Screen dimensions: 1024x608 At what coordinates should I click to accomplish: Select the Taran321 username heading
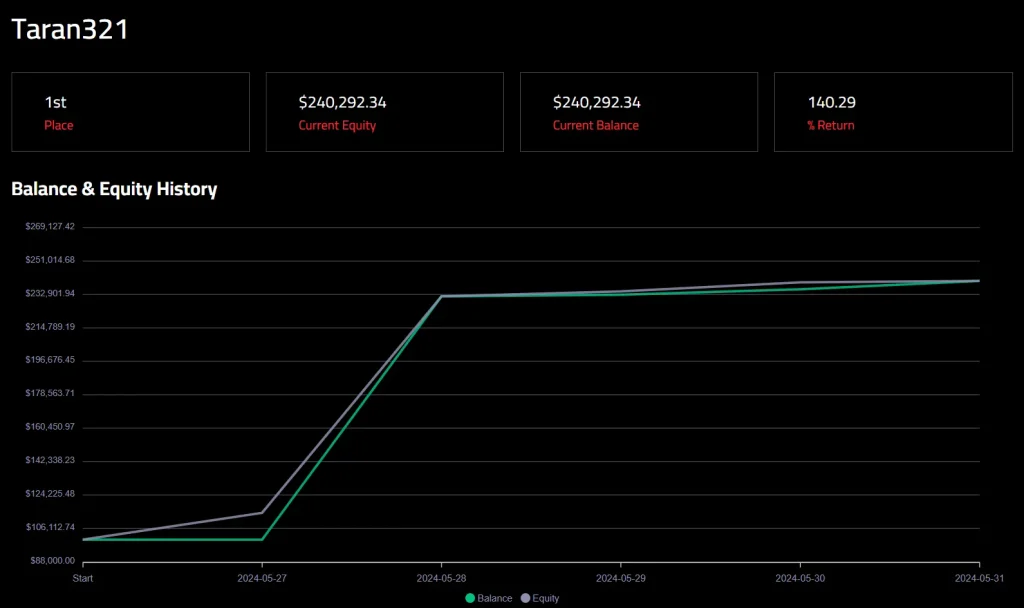(70, 29)
